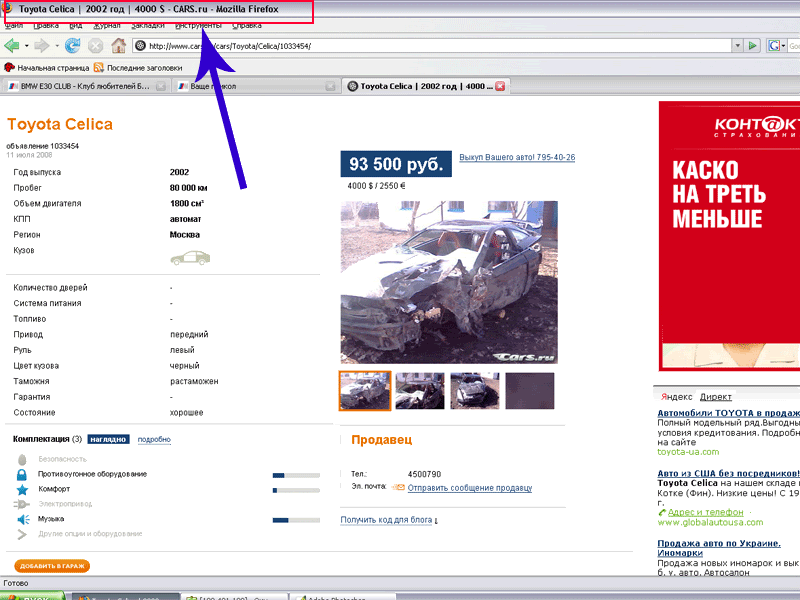Viewport: 800px width, 600px height.
Task: Open the Back history dropdown arrow
Action: [x=27, y=46]
